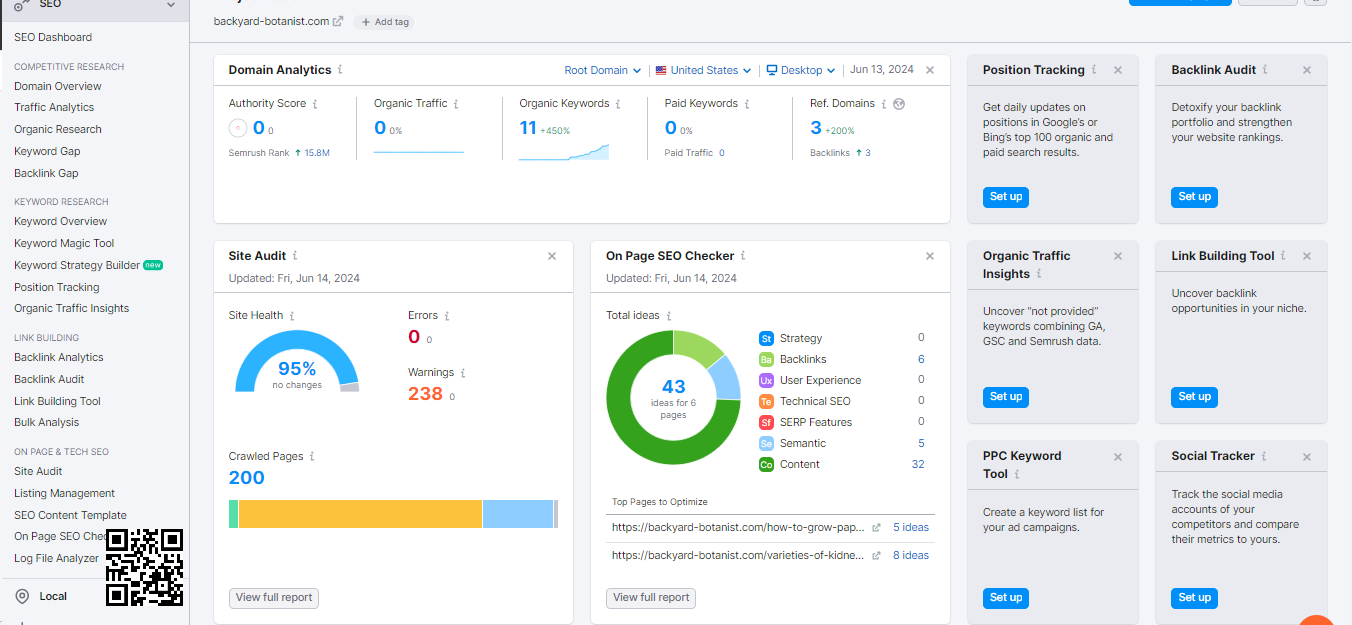Set up the Backlink Audit tool
The image size is (1352, 625).
tap(1194, 197)
